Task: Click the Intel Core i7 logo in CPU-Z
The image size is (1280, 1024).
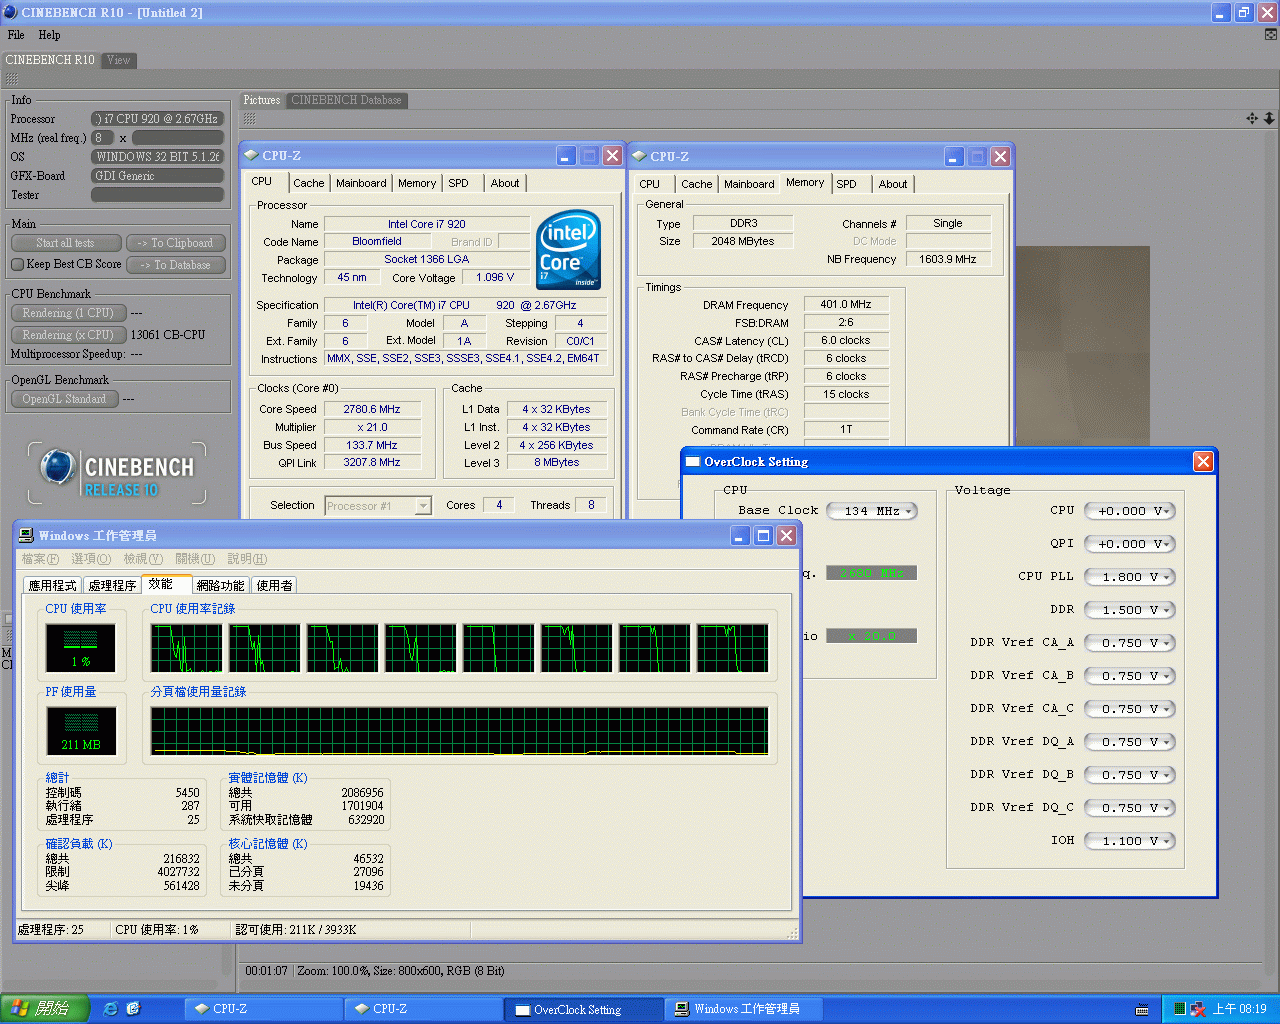Action: pos(568,250)
